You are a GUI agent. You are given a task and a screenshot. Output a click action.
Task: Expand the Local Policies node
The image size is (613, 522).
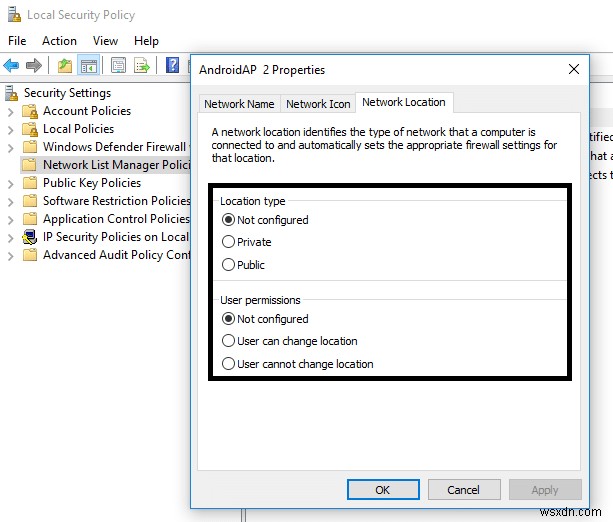(11, 130)
